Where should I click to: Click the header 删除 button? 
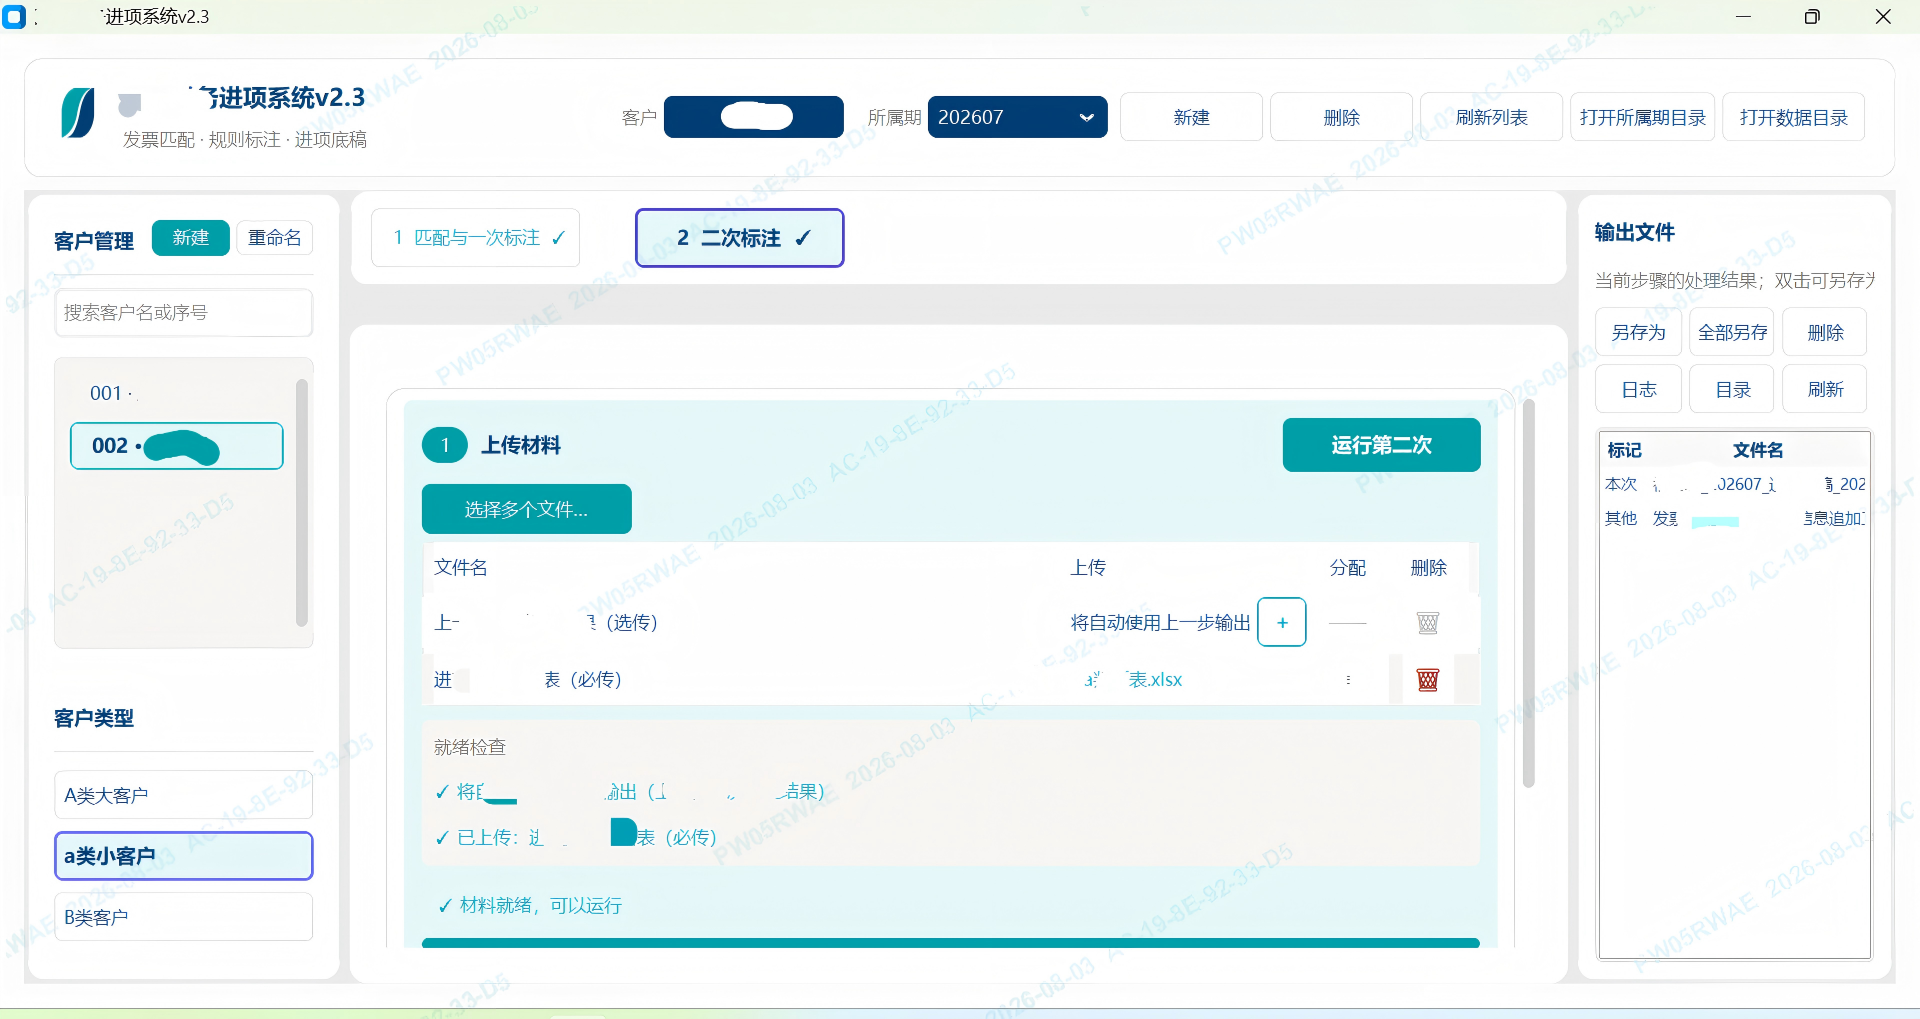[x=1341, y=117]
